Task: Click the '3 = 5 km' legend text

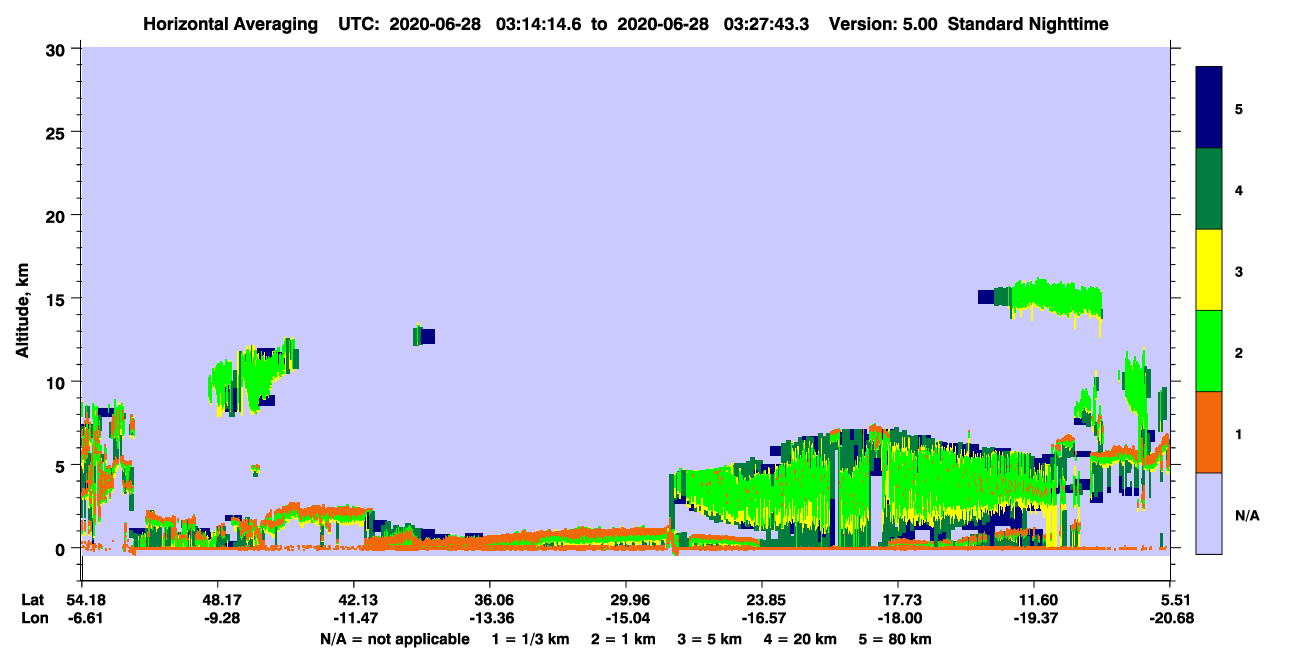Action: point(709,639)
